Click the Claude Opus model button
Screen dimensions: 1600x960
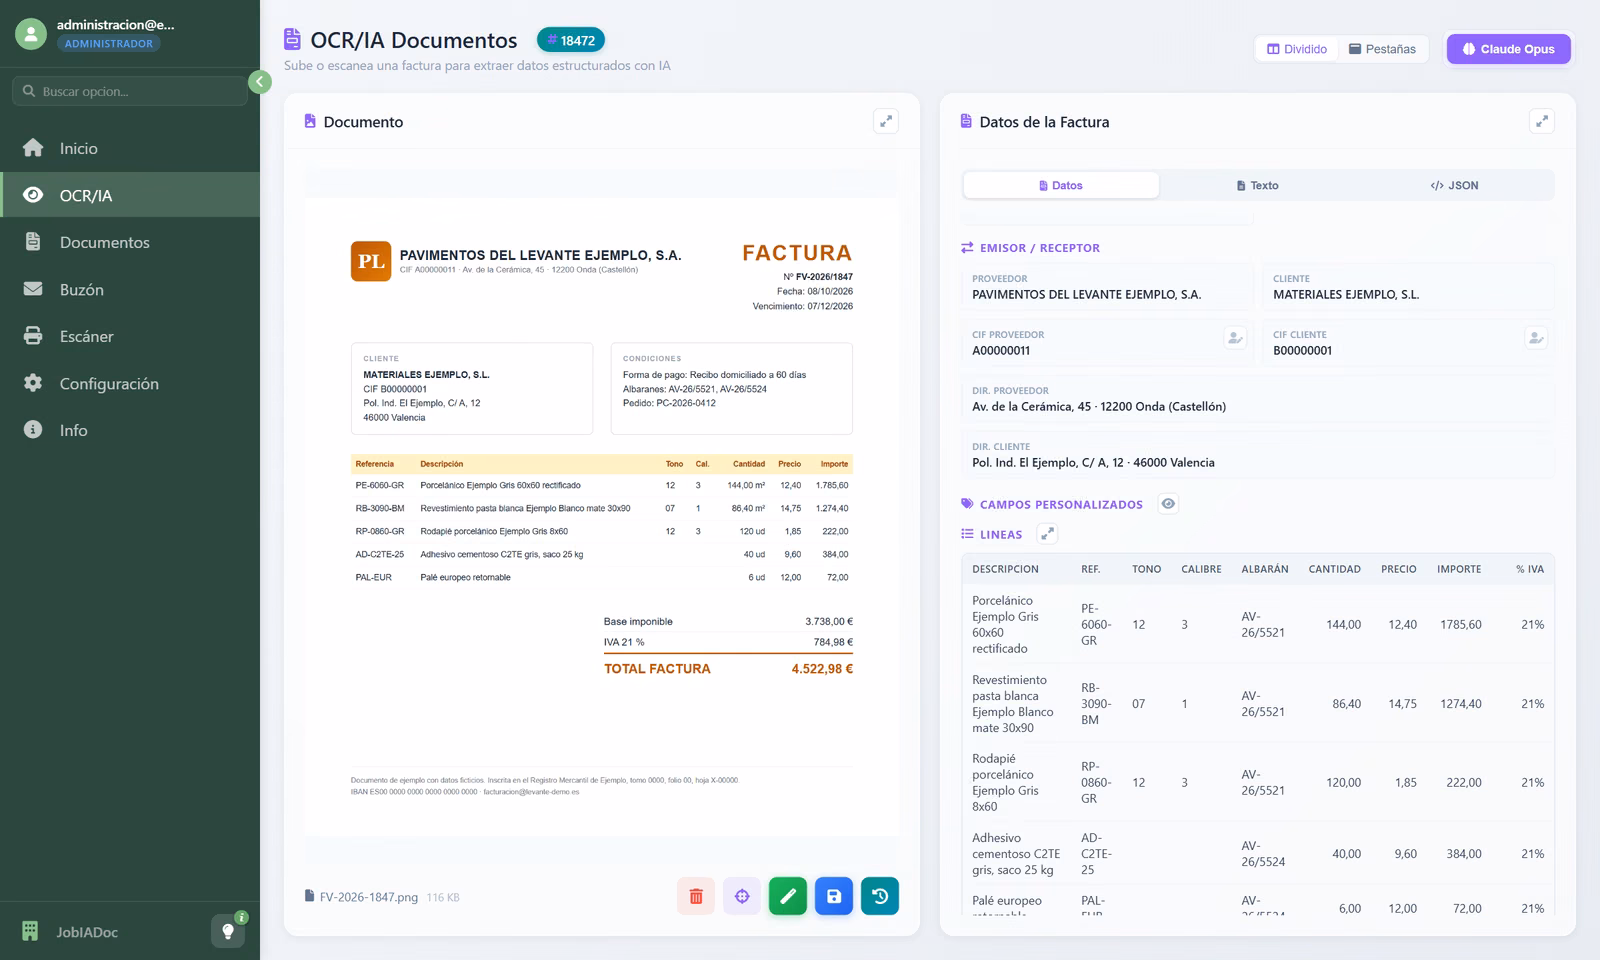(x=1508, y=49)
